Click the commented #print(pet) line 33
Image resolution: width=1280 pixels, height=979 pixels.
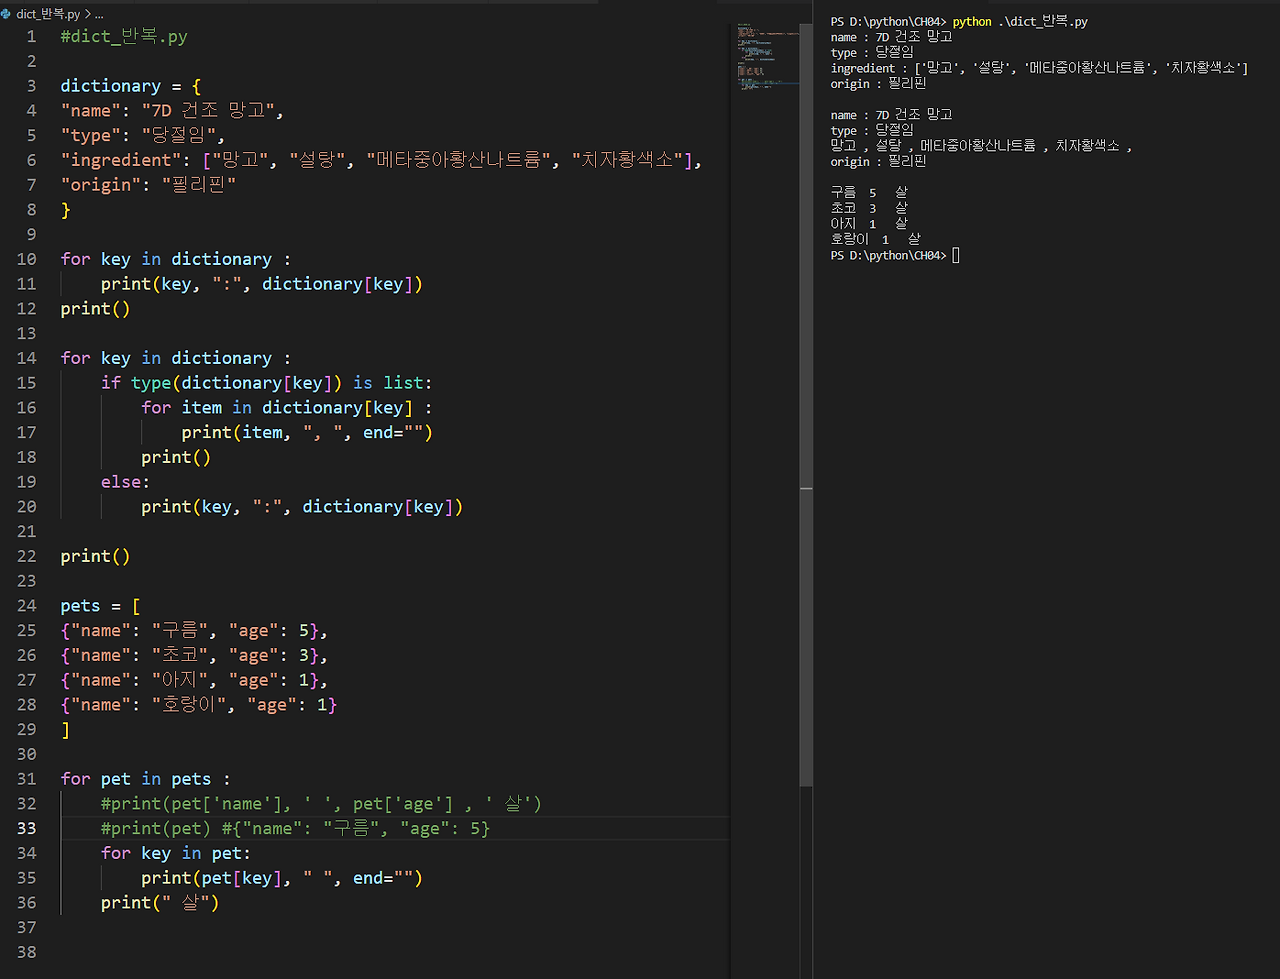296,828
